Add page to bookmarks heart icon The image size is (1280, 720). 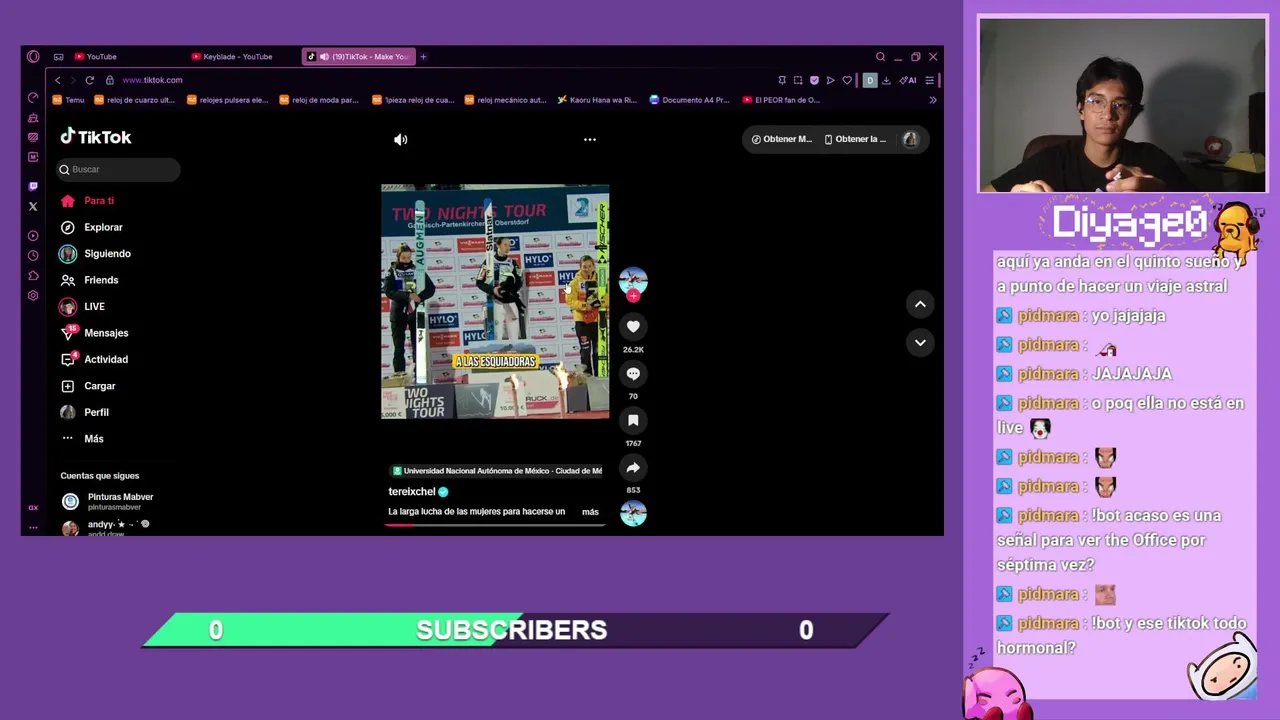pyautogui.click(x=847, y=80)
